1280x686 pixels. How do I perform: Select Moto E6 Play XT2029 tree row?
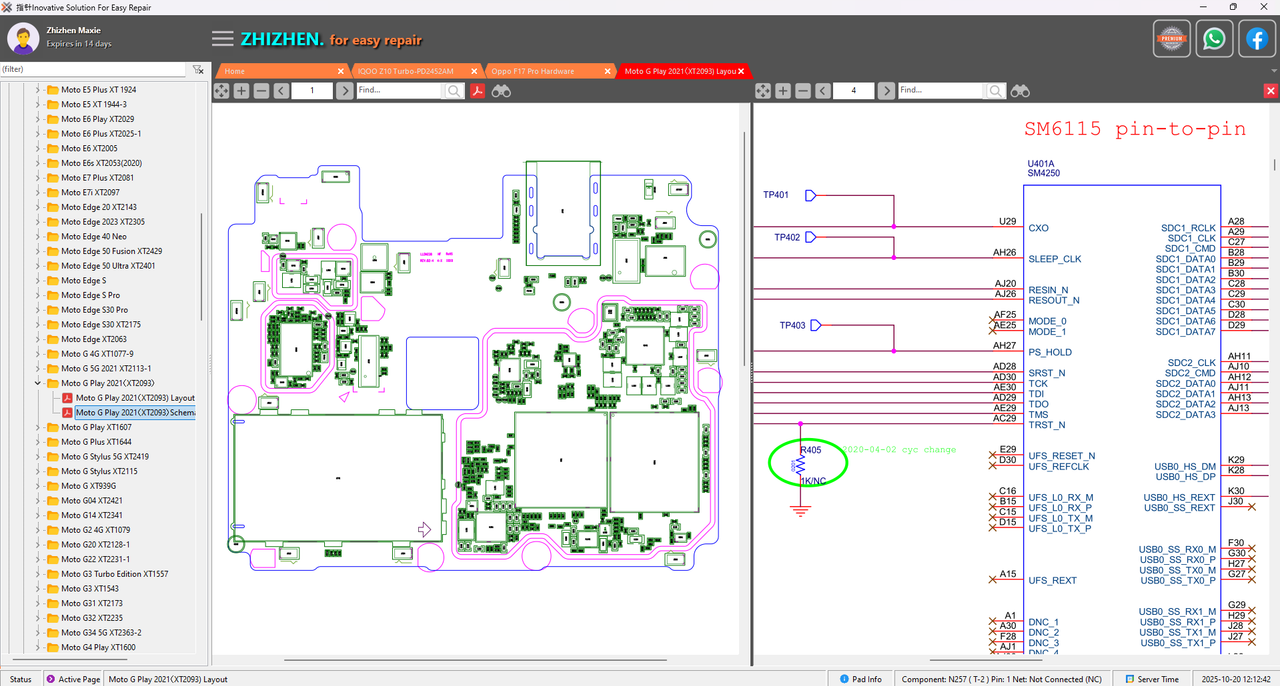(97, 119)
